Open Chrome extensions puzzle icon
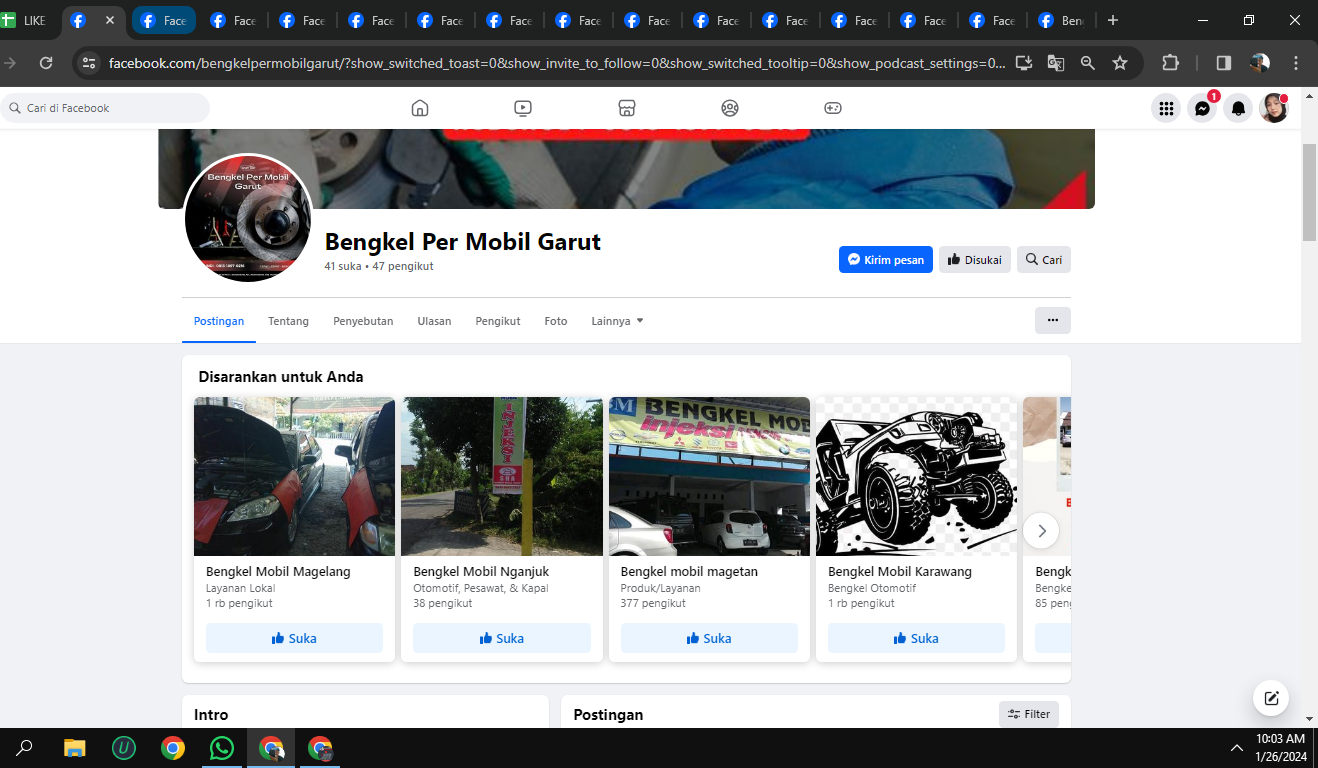Viewport: 1318px width, 768px height. tap(1170, 63)
